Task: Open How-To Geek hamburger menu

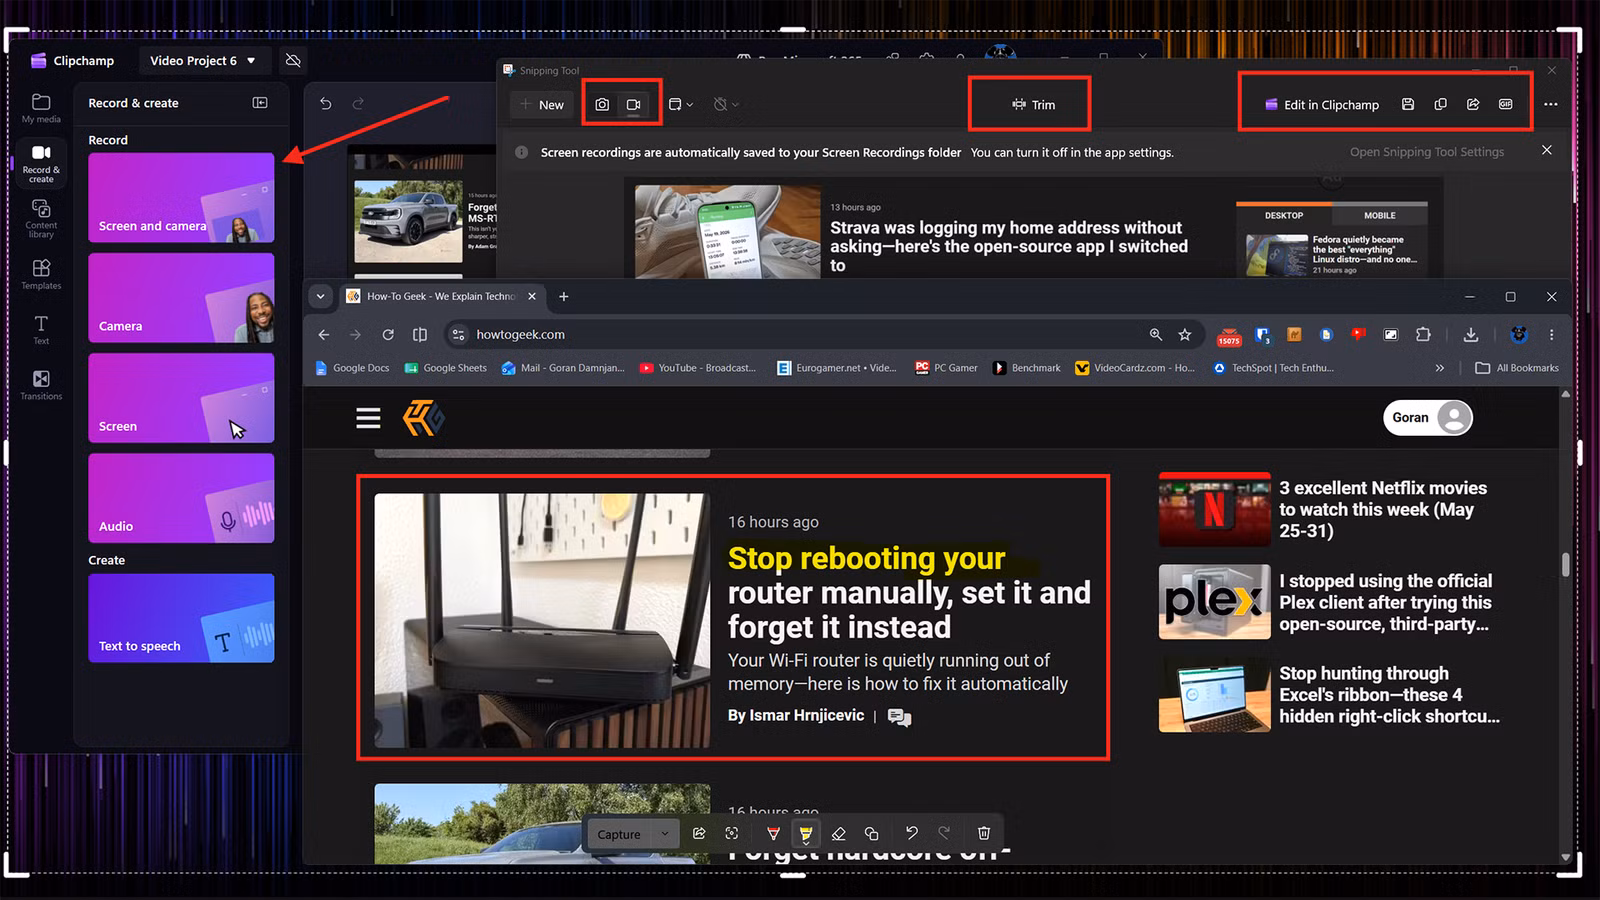Action: [368, 418]
